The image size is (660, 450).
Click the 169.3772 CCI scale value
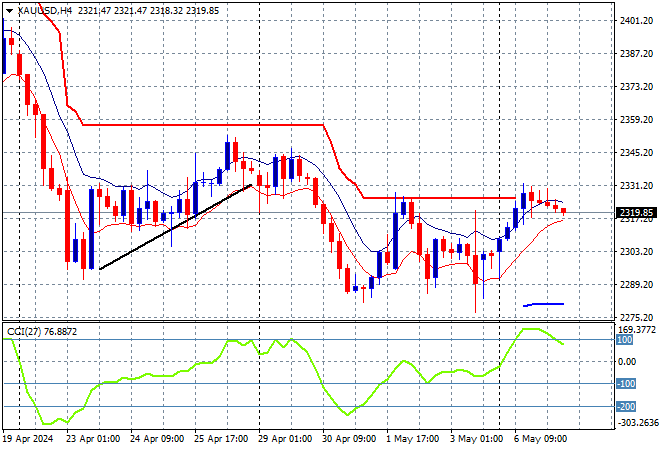pos(636,330)
